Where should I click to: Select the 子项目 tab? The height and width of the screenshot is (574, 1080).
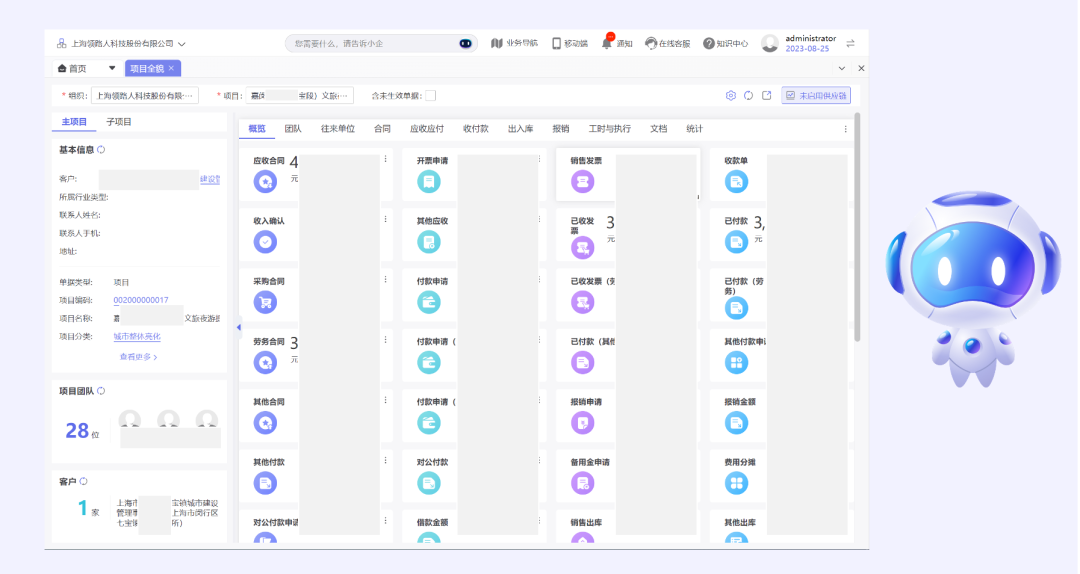pos(119,122)
